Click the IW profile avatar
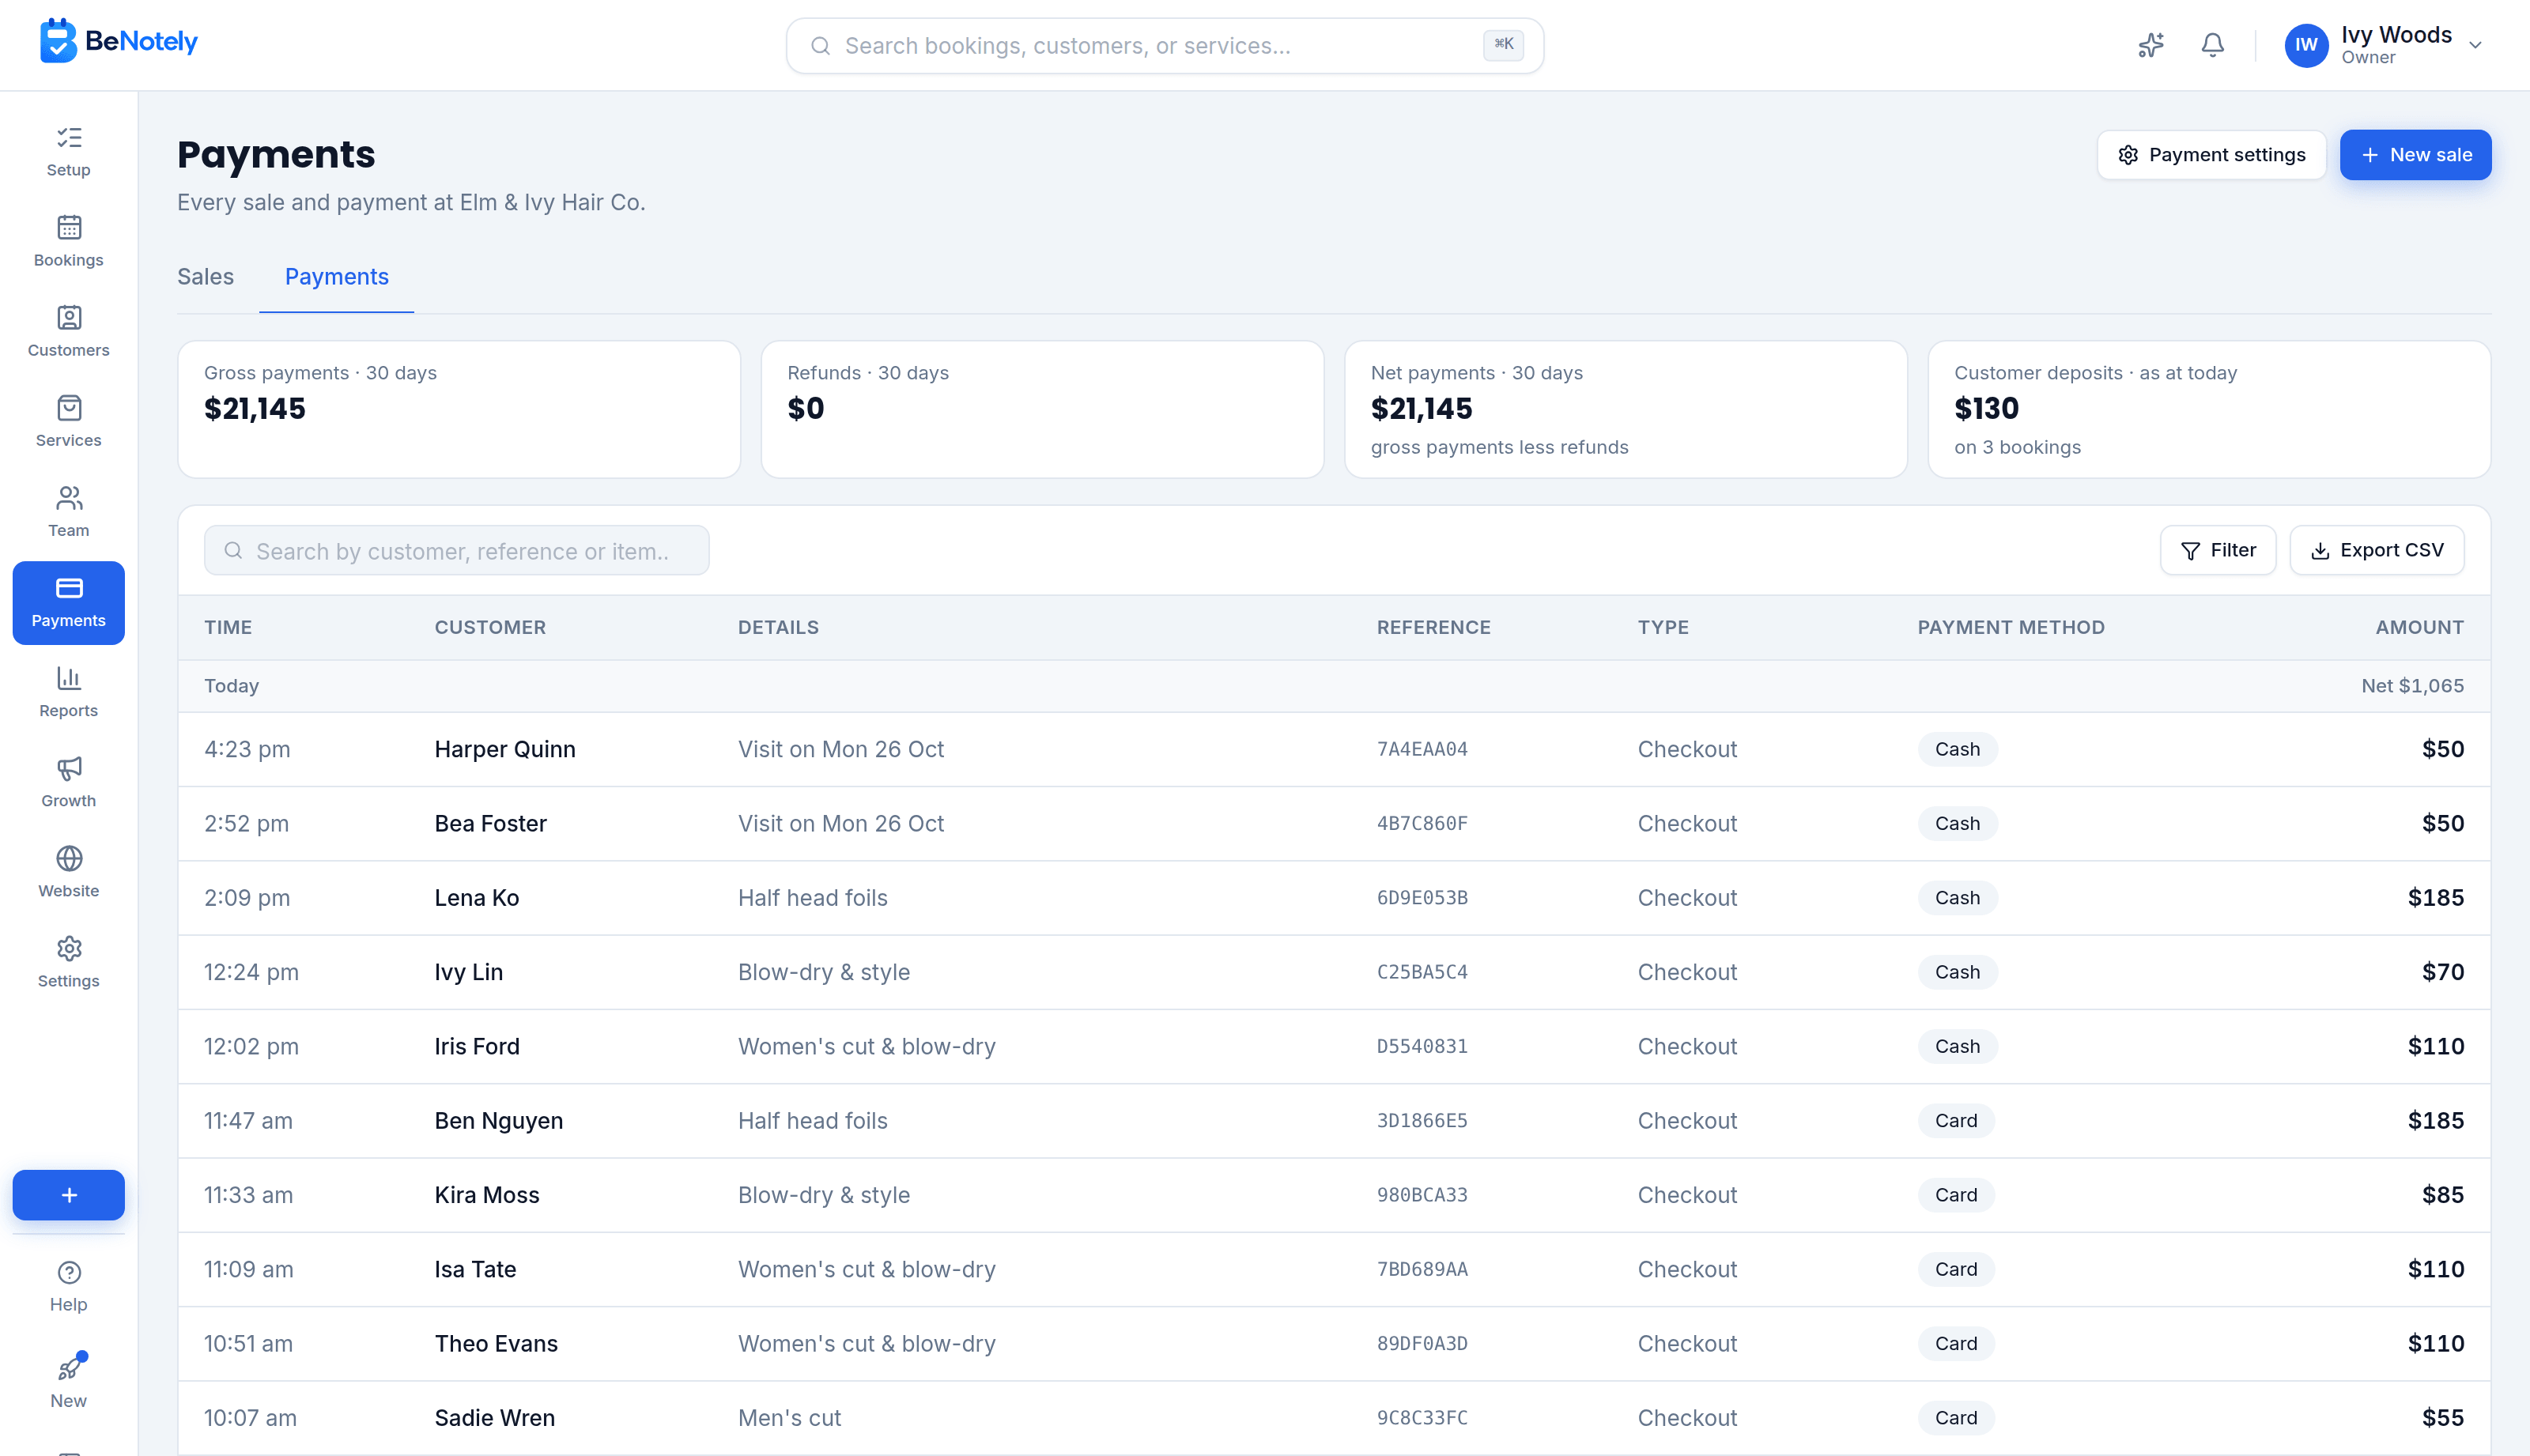Viewport: 2530px width, 1456px height. coord(2306,45)
